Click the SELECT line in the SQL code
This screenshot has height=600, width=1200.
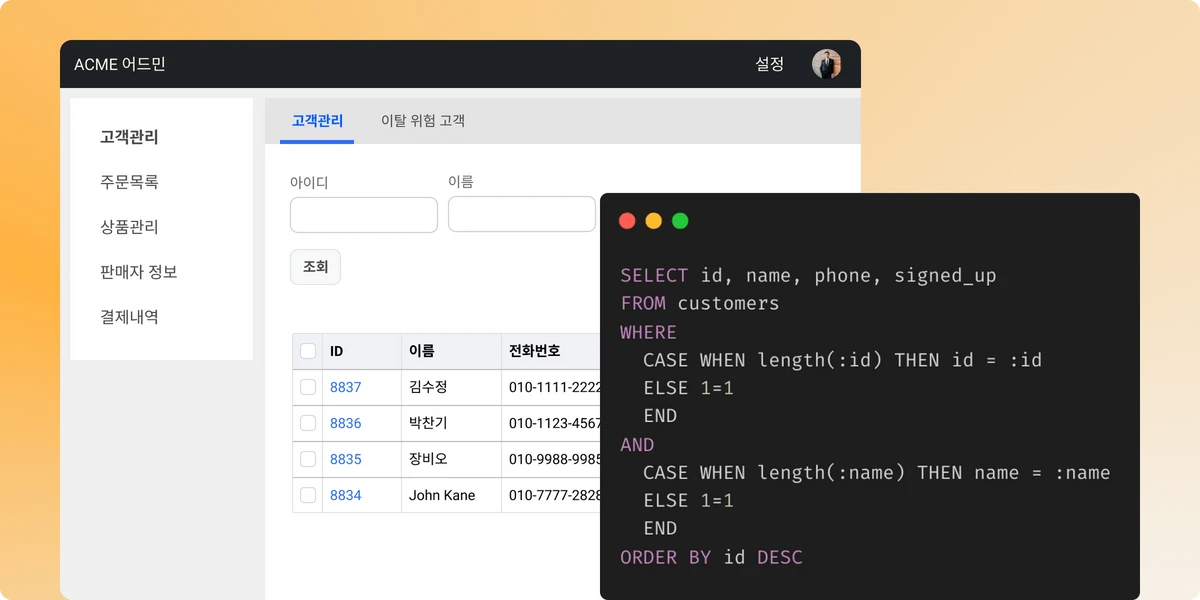[808, 275]
